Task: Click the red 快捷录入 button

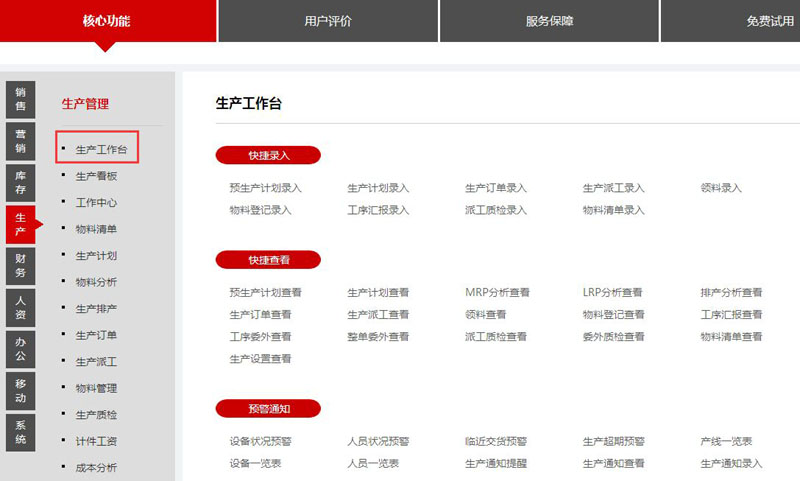Action: [268, 155]
